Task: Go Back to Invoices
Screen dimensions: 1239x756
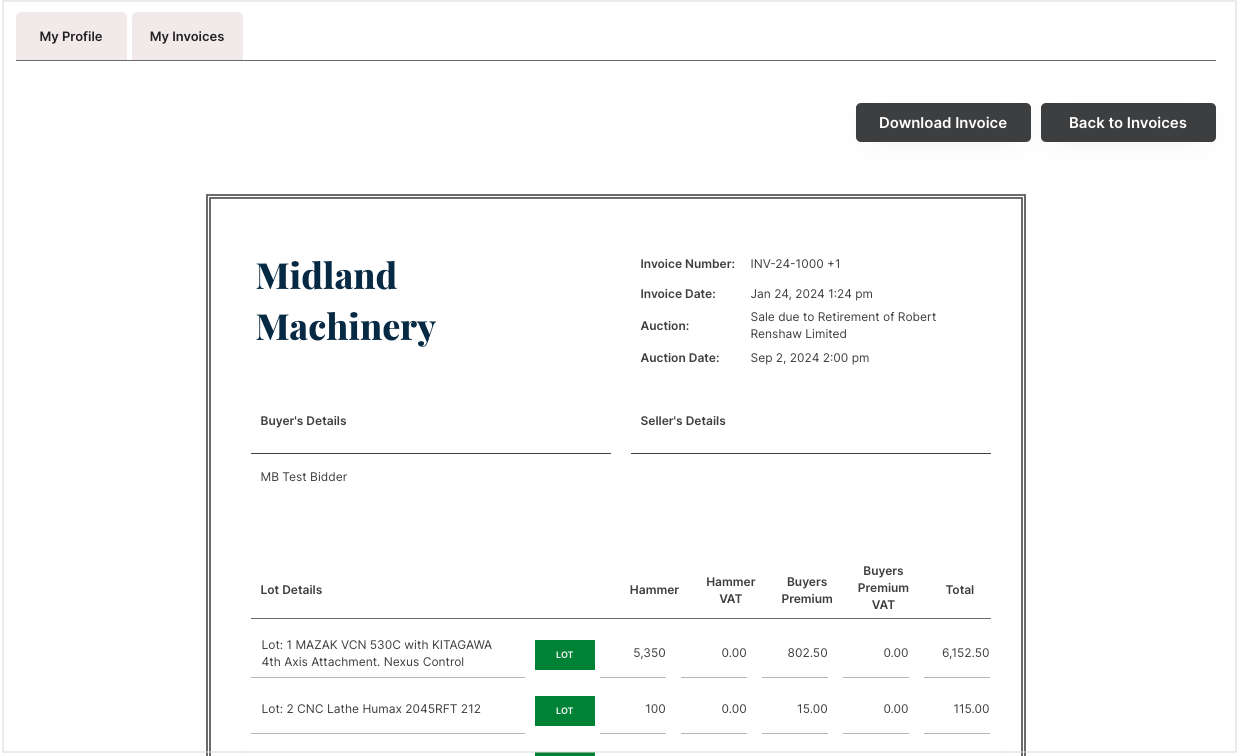Action: [1127, 123]
